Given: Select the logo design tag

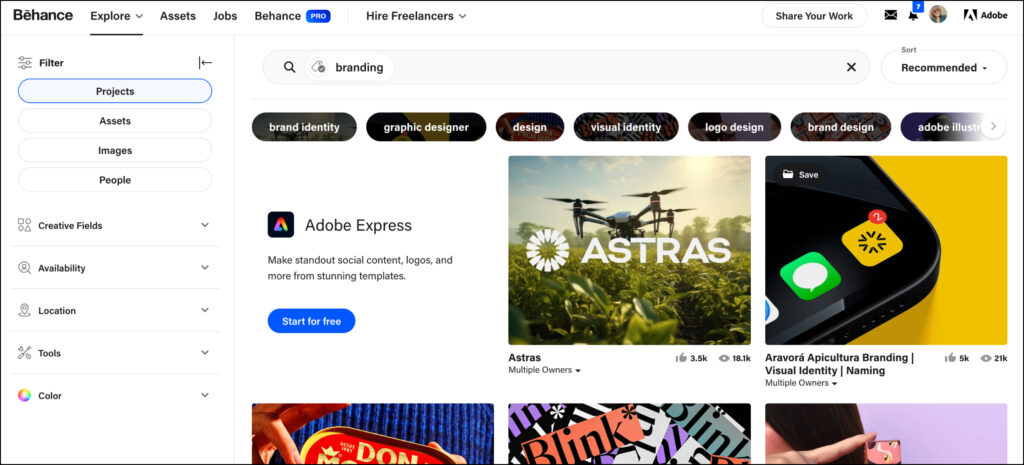Looking at the screenshot, I should pos(734,127).
